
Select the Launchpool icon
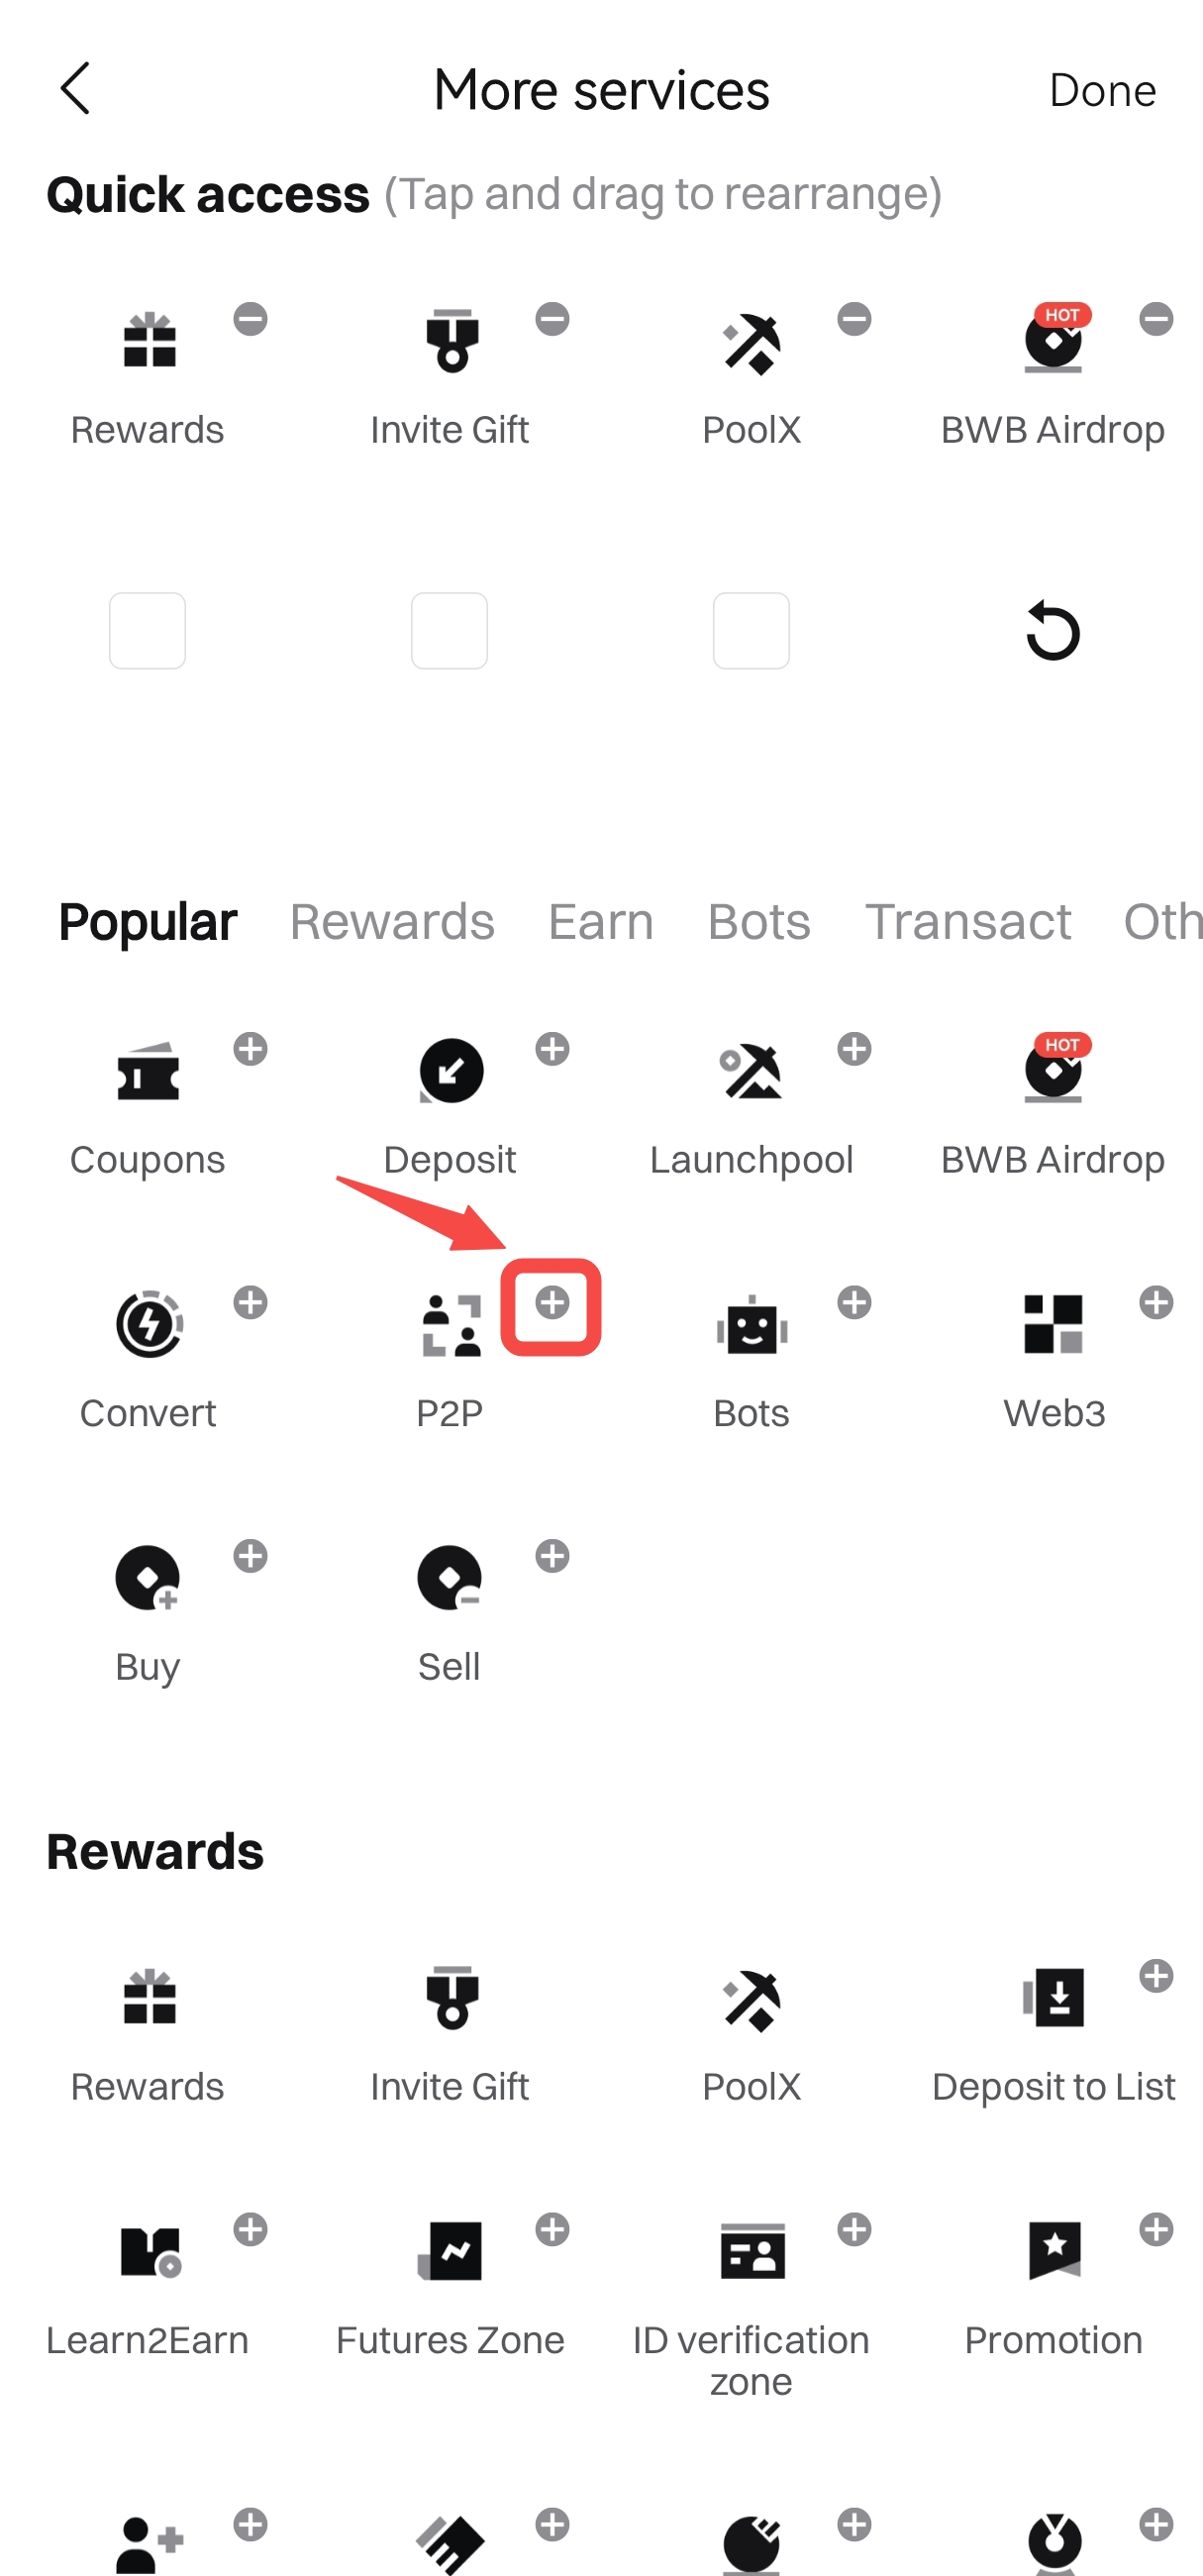pyautogui.click(x=751, y=1072)
